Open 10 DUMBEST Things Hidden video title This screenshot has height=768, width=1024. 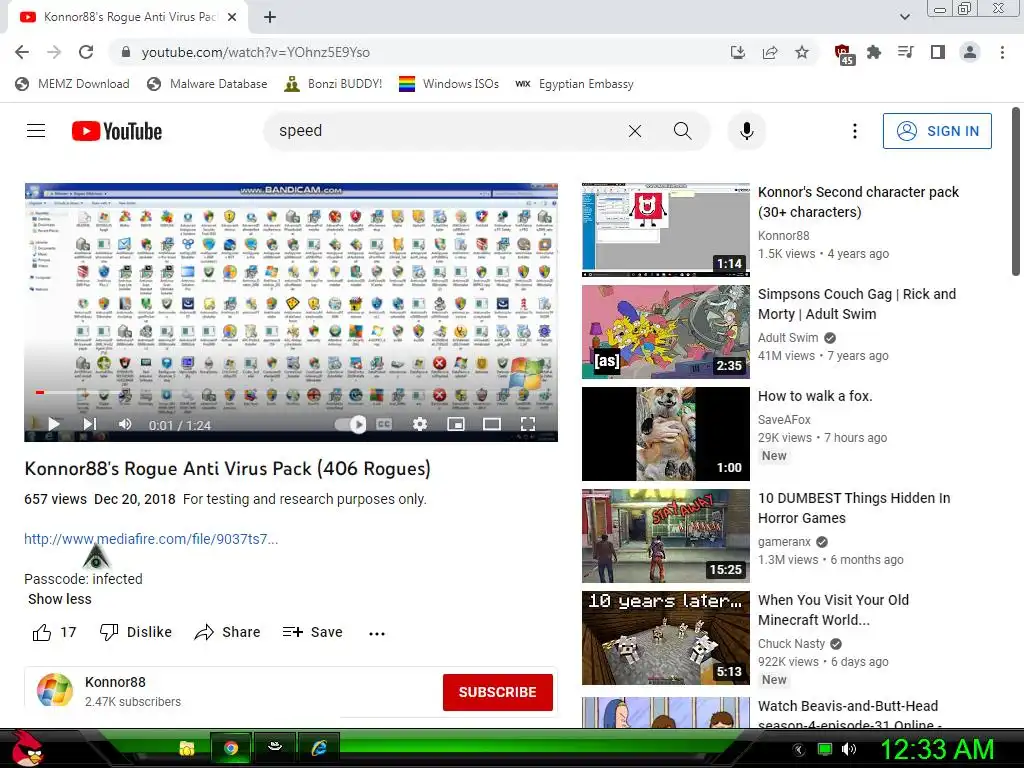pyautogui.click(x=854, y=507)
